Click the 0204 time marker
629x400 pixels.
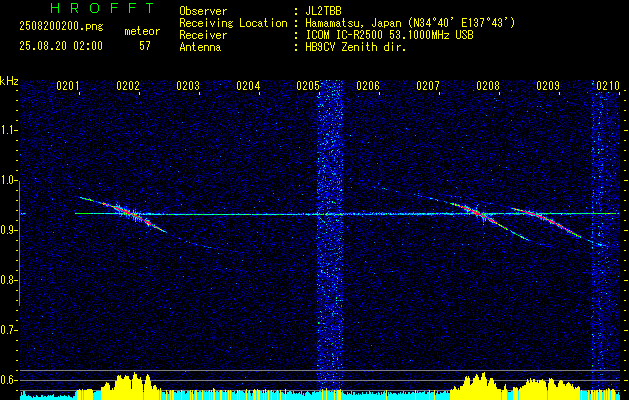tap(248, 85)
